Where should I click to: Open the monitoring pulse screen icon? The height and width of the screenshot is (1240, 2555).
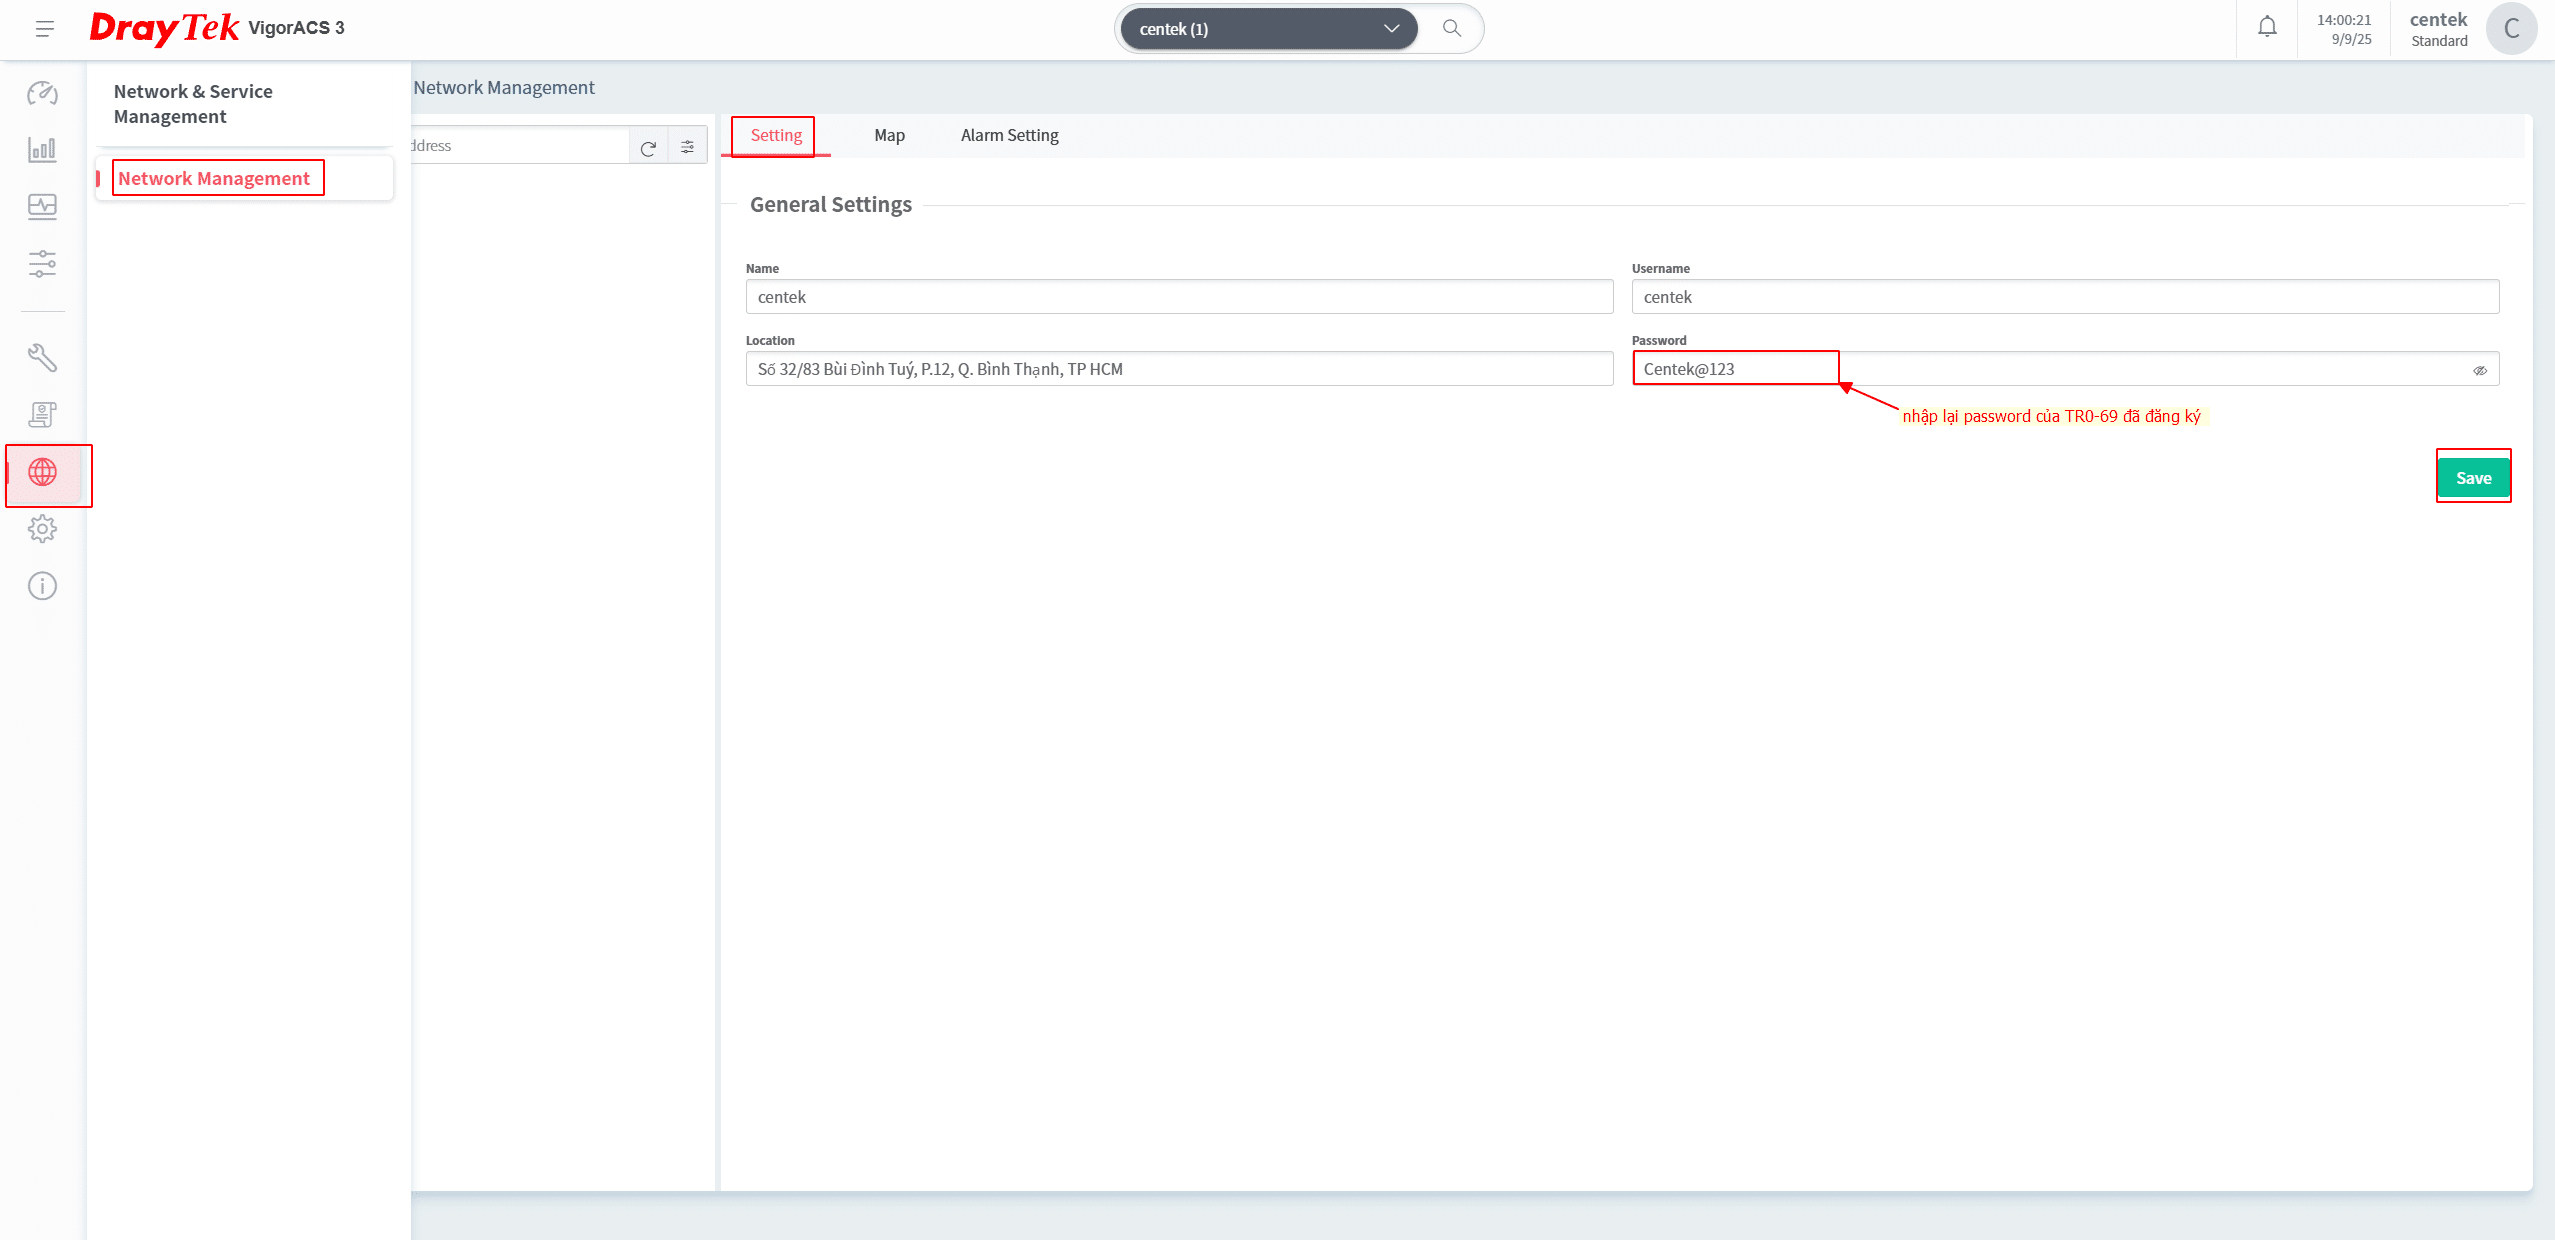pos(42,207)
